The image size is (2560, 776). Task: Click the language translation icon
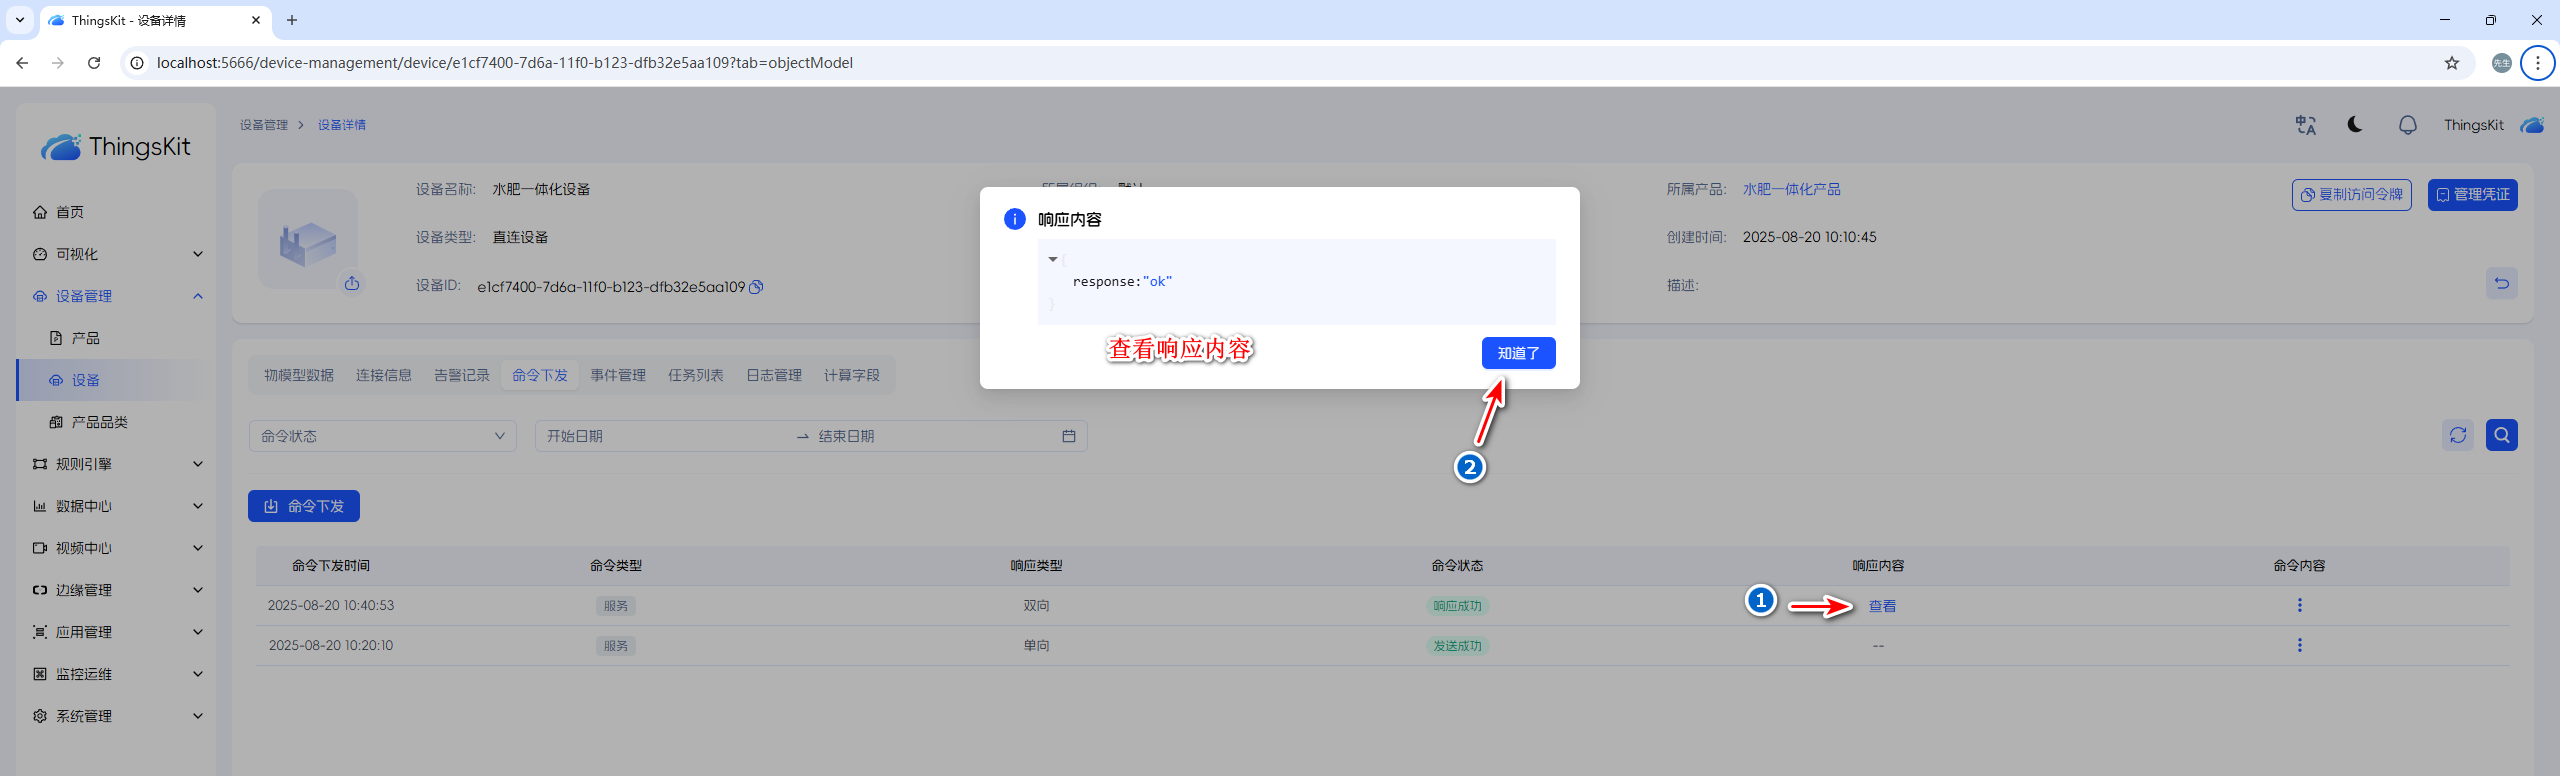[2306, 125]
